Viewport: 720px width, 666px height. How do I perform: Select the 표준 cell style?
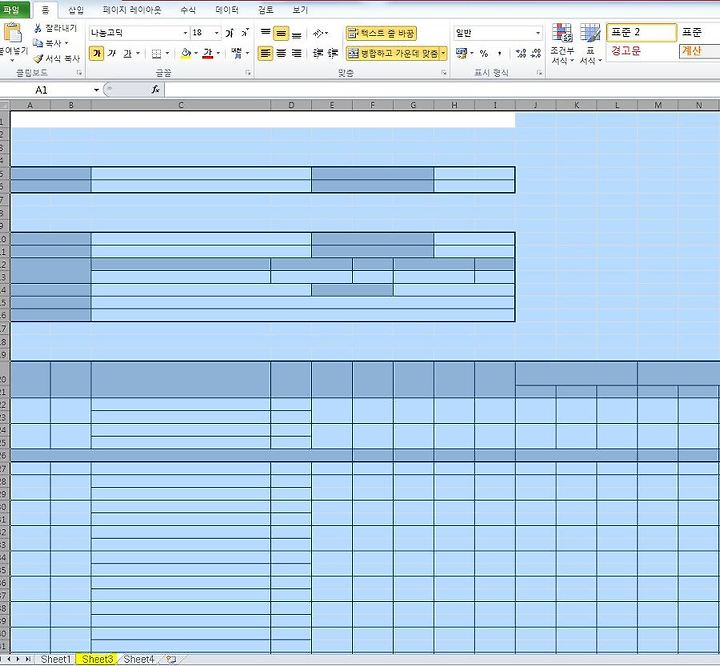point(698,32)
